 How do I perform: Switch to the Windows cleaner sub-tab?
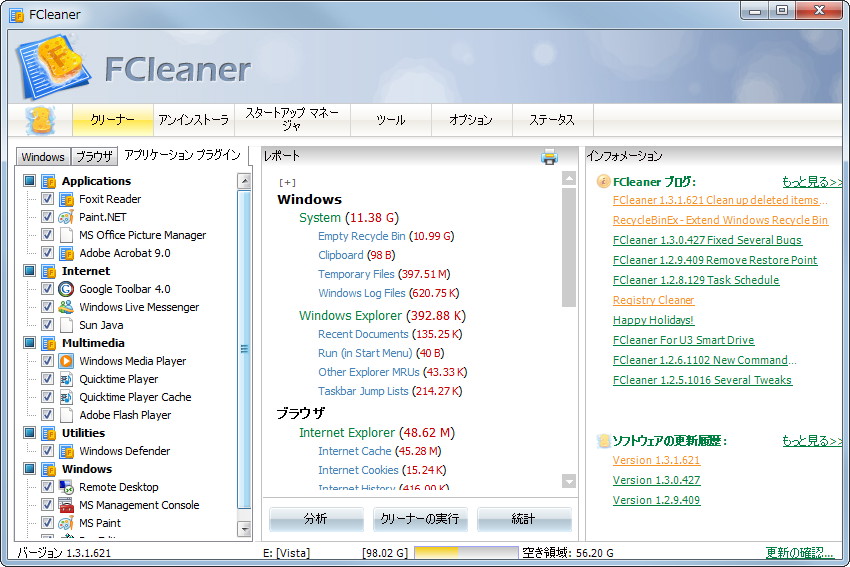coord(43,157)
